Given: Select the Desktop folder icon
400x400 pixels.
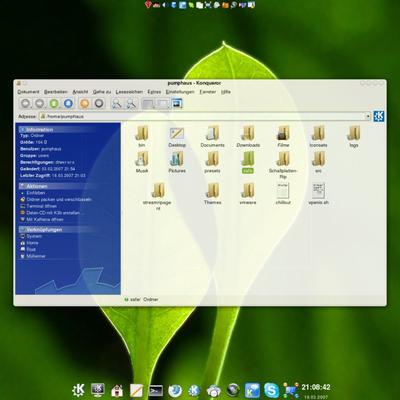Looking at the screenshot, I should (177, 136).
